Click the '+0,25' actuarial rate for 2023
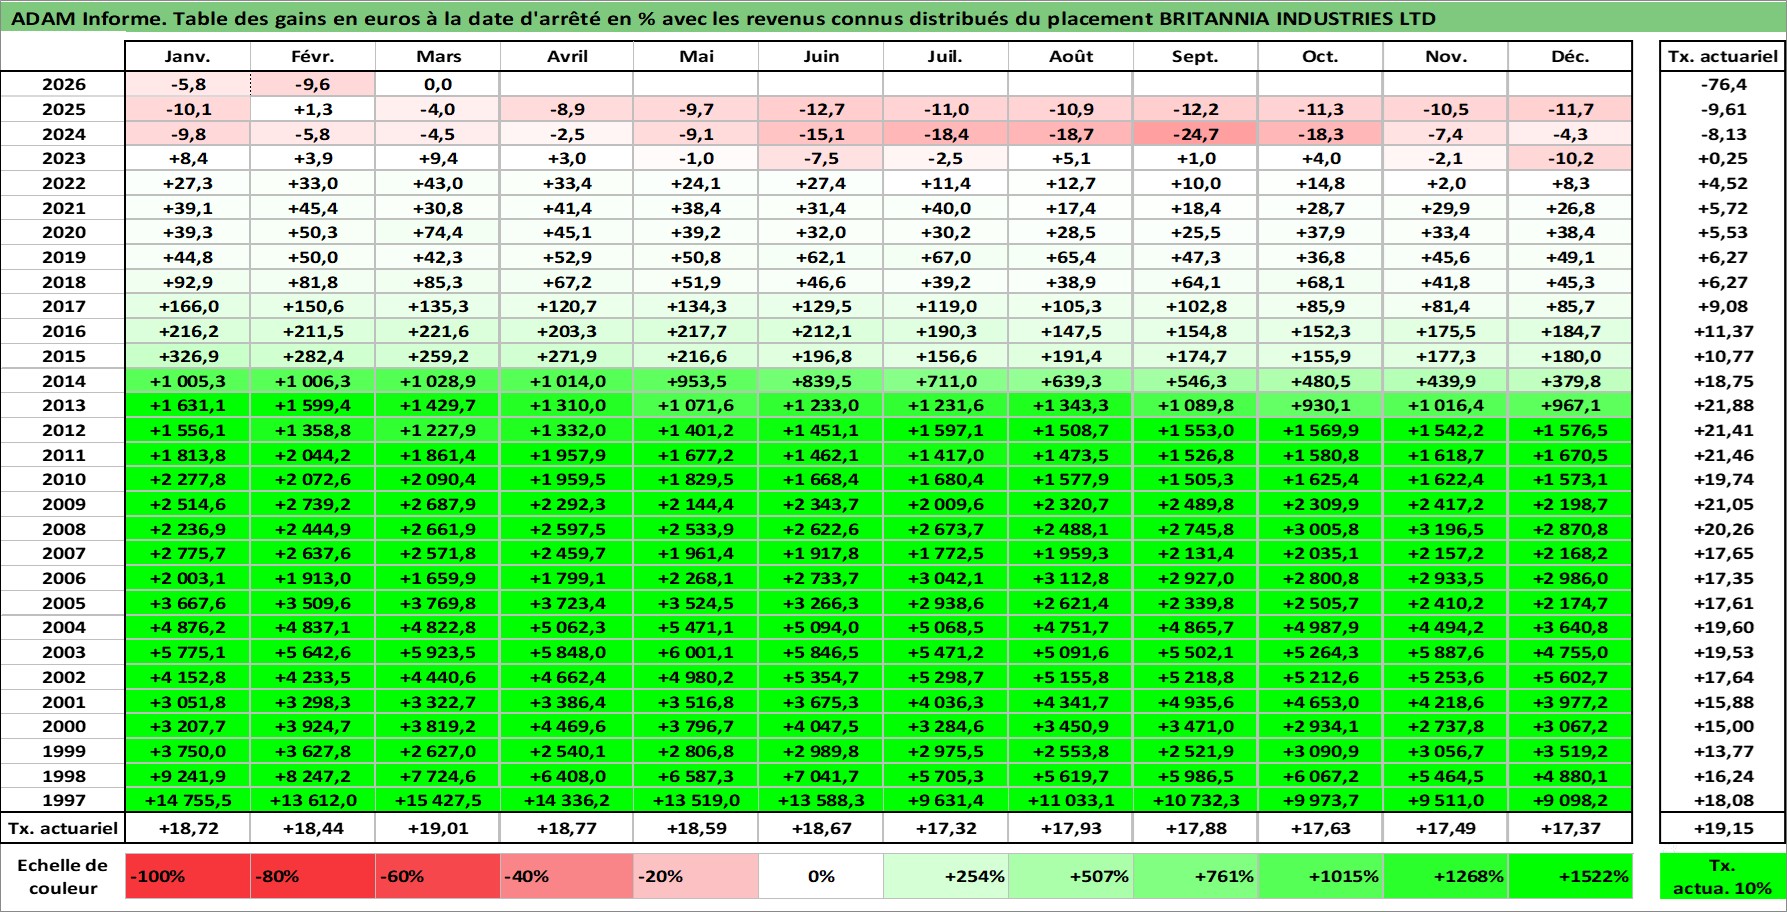 point(1722,158)
